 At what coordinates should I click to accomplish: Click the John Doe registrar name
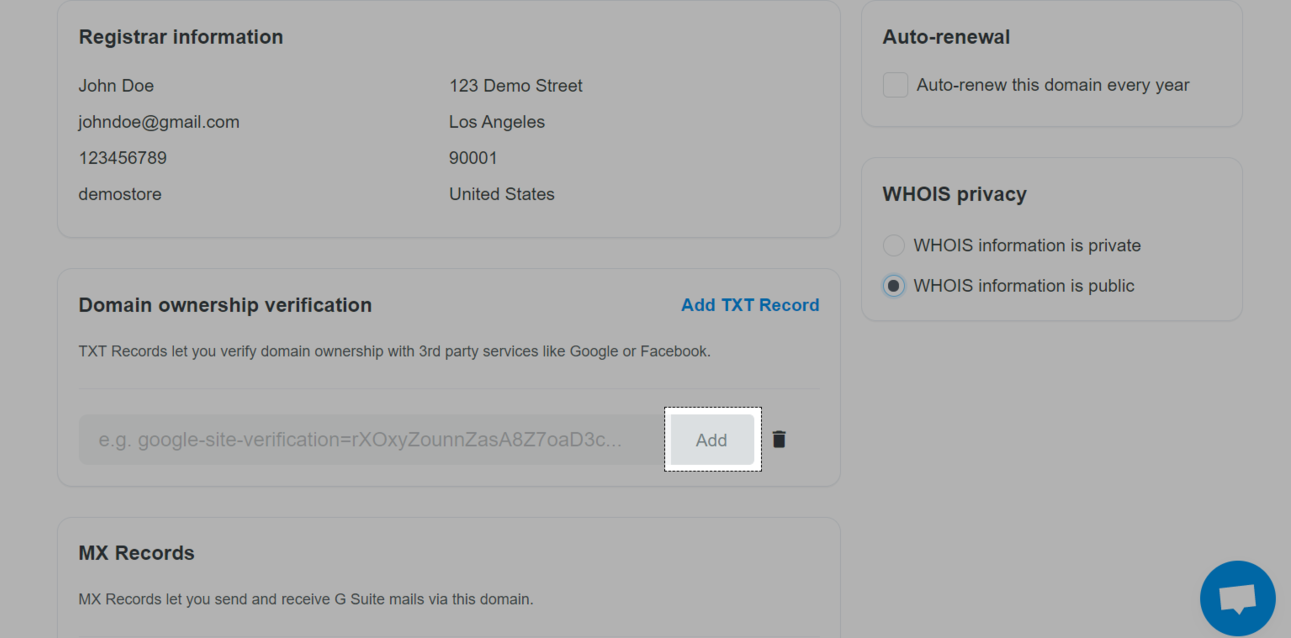[x=116, y=86]
